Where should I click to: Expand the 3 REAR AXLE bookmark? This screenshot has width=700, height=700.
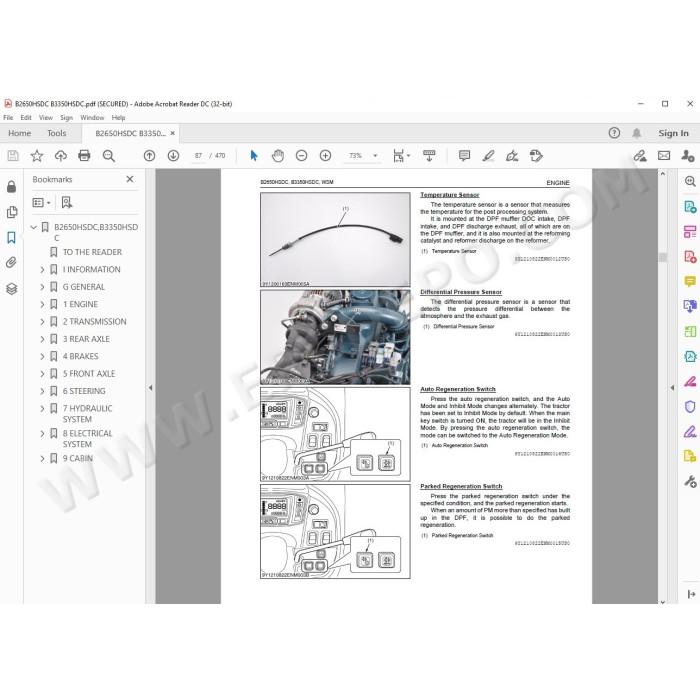coord(42,339)
